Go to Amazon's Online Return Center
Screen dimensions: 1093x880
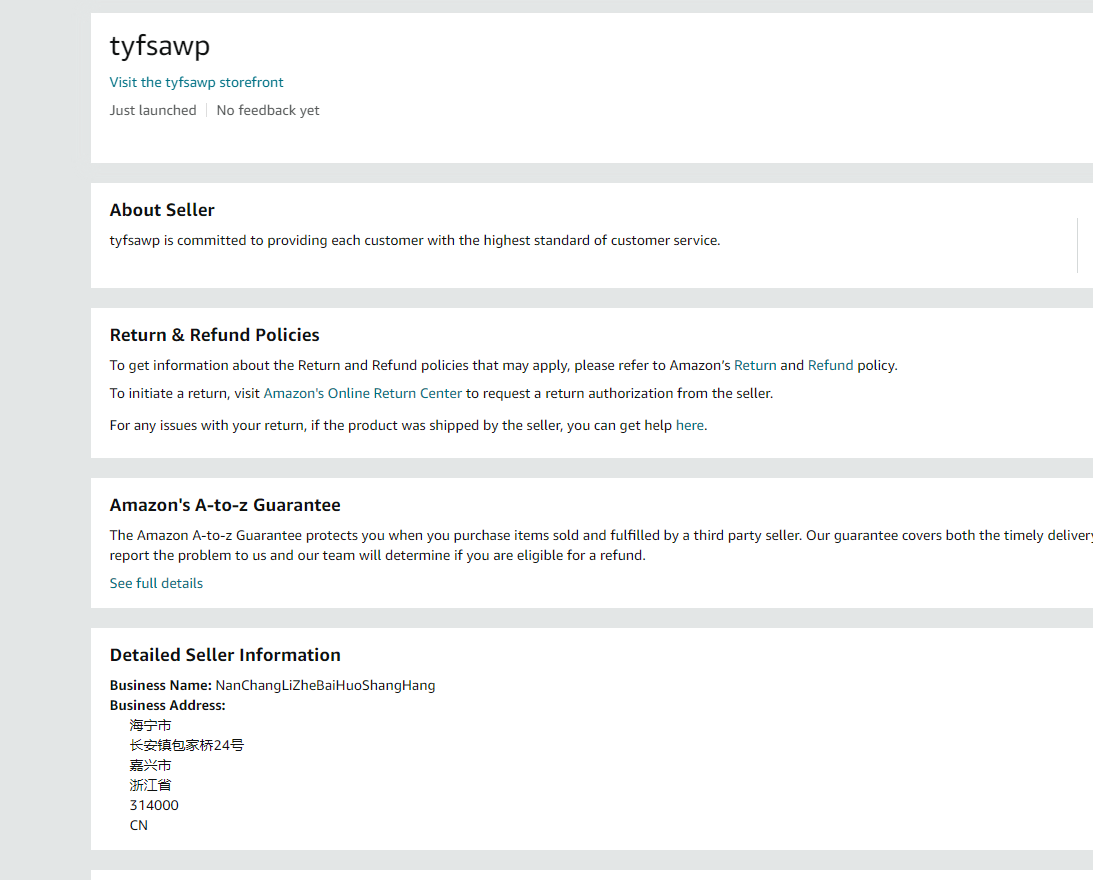[362, 393]
